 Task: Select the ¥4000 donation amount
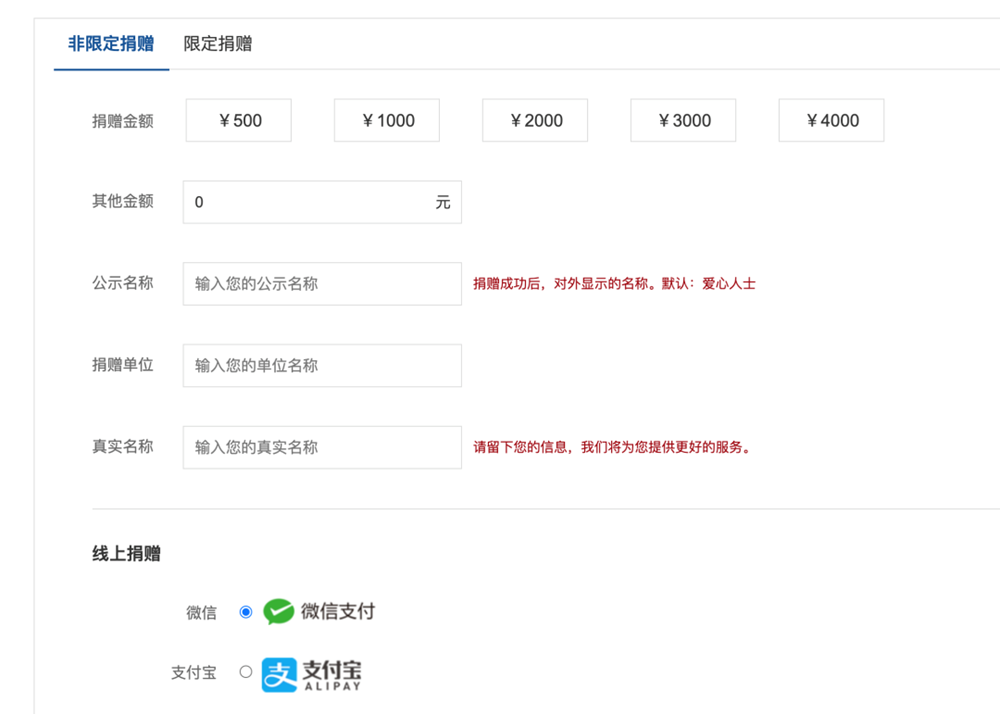(831, 121)
